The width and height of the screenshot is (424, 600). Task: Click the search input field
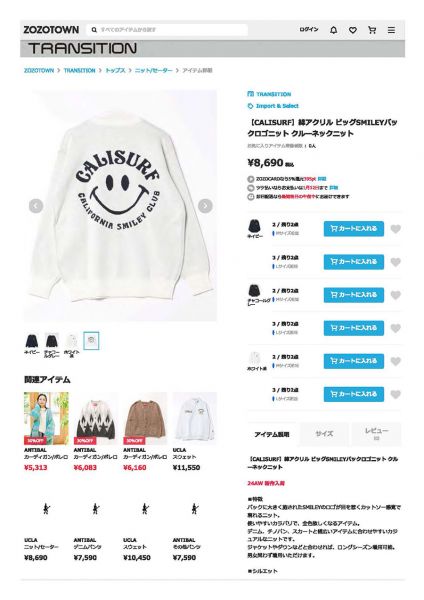coord(167,30)
